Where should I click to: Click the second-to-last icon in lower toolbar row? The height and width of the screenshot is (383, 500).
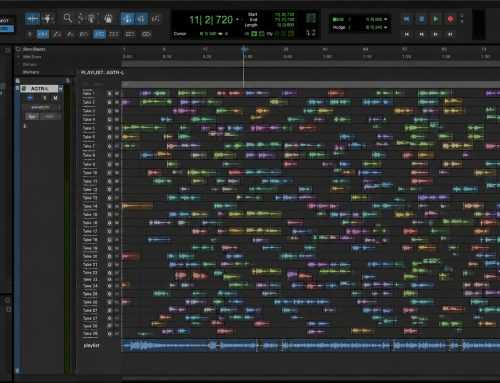130,34
